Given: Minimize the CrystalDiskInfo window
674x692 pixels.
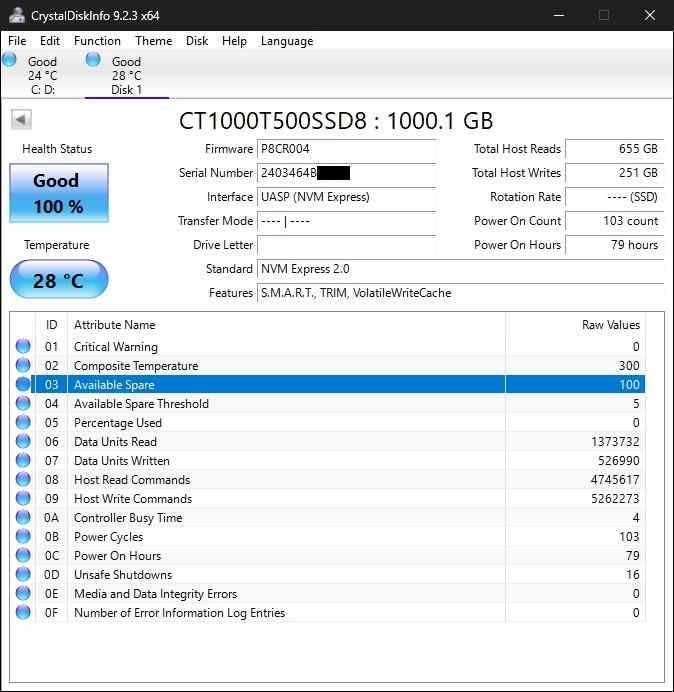Looking at the screenshot, I should tap(559, 15).
